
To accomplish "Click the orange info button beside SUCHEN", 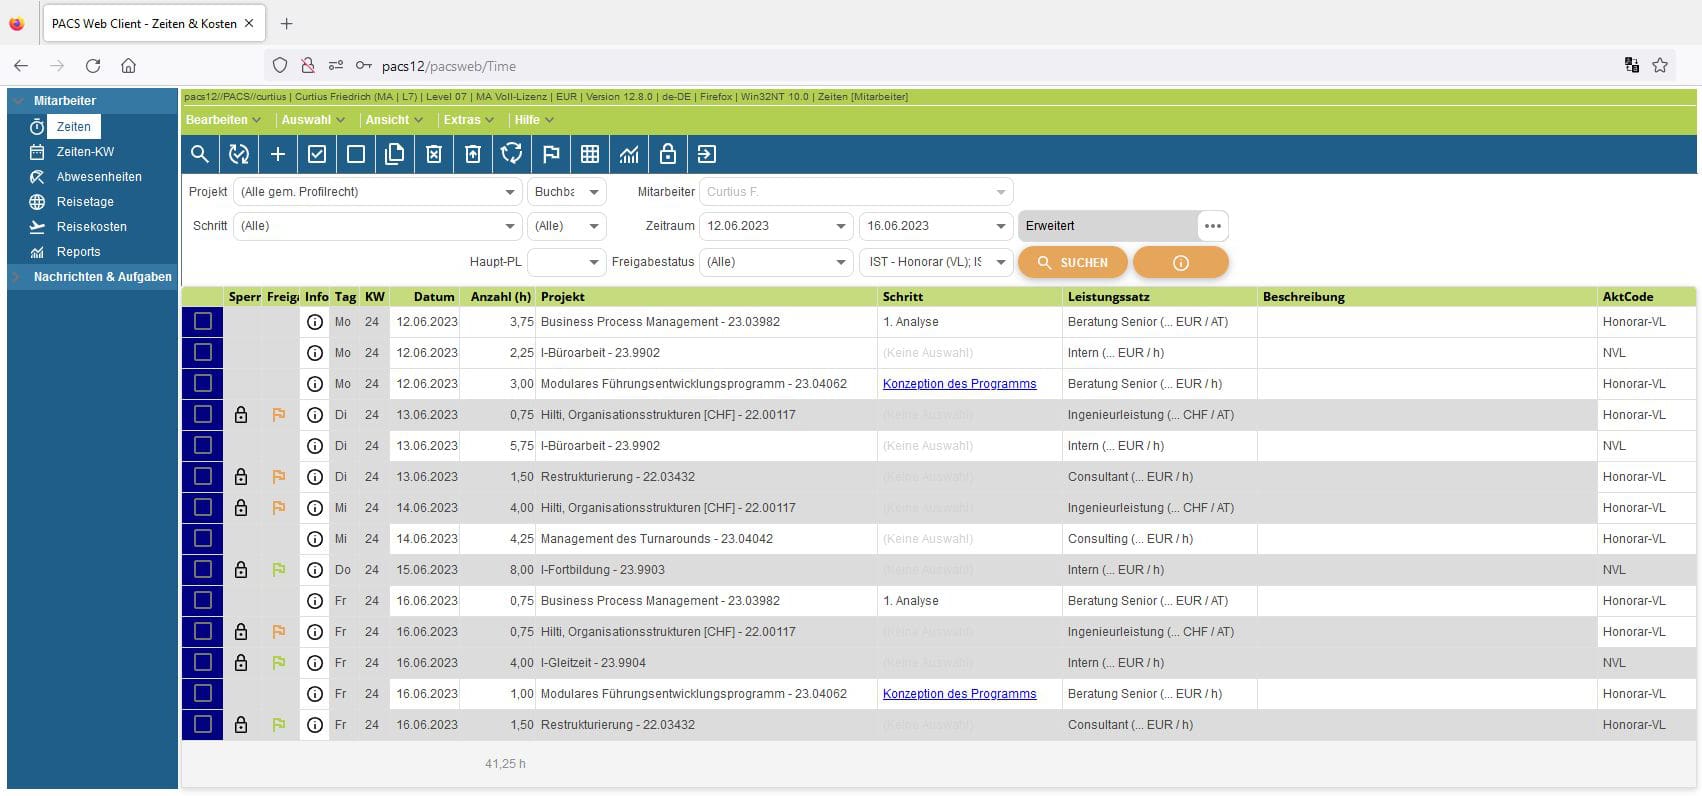I will click(x=1181, y=262).
